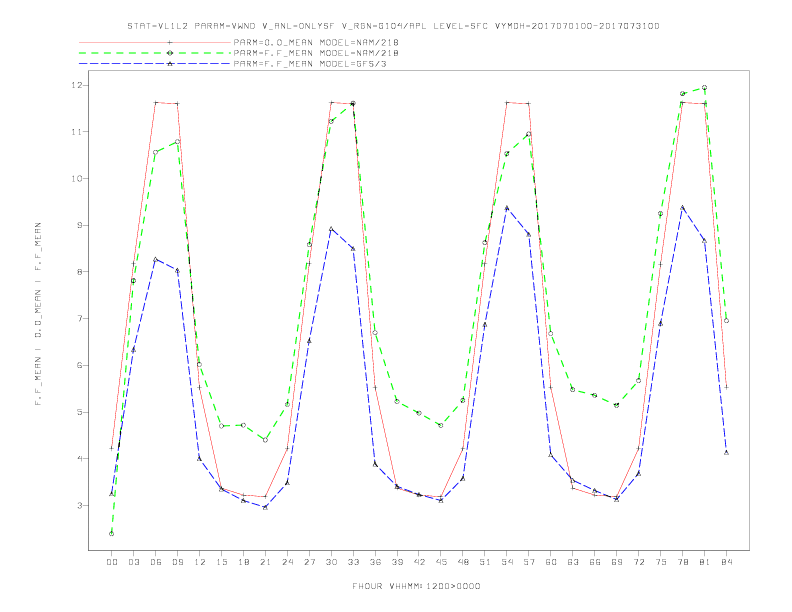Click x-axis forecast hour label 27
The width and height of the screenshot is (792, 612).
tap(309, 562)
